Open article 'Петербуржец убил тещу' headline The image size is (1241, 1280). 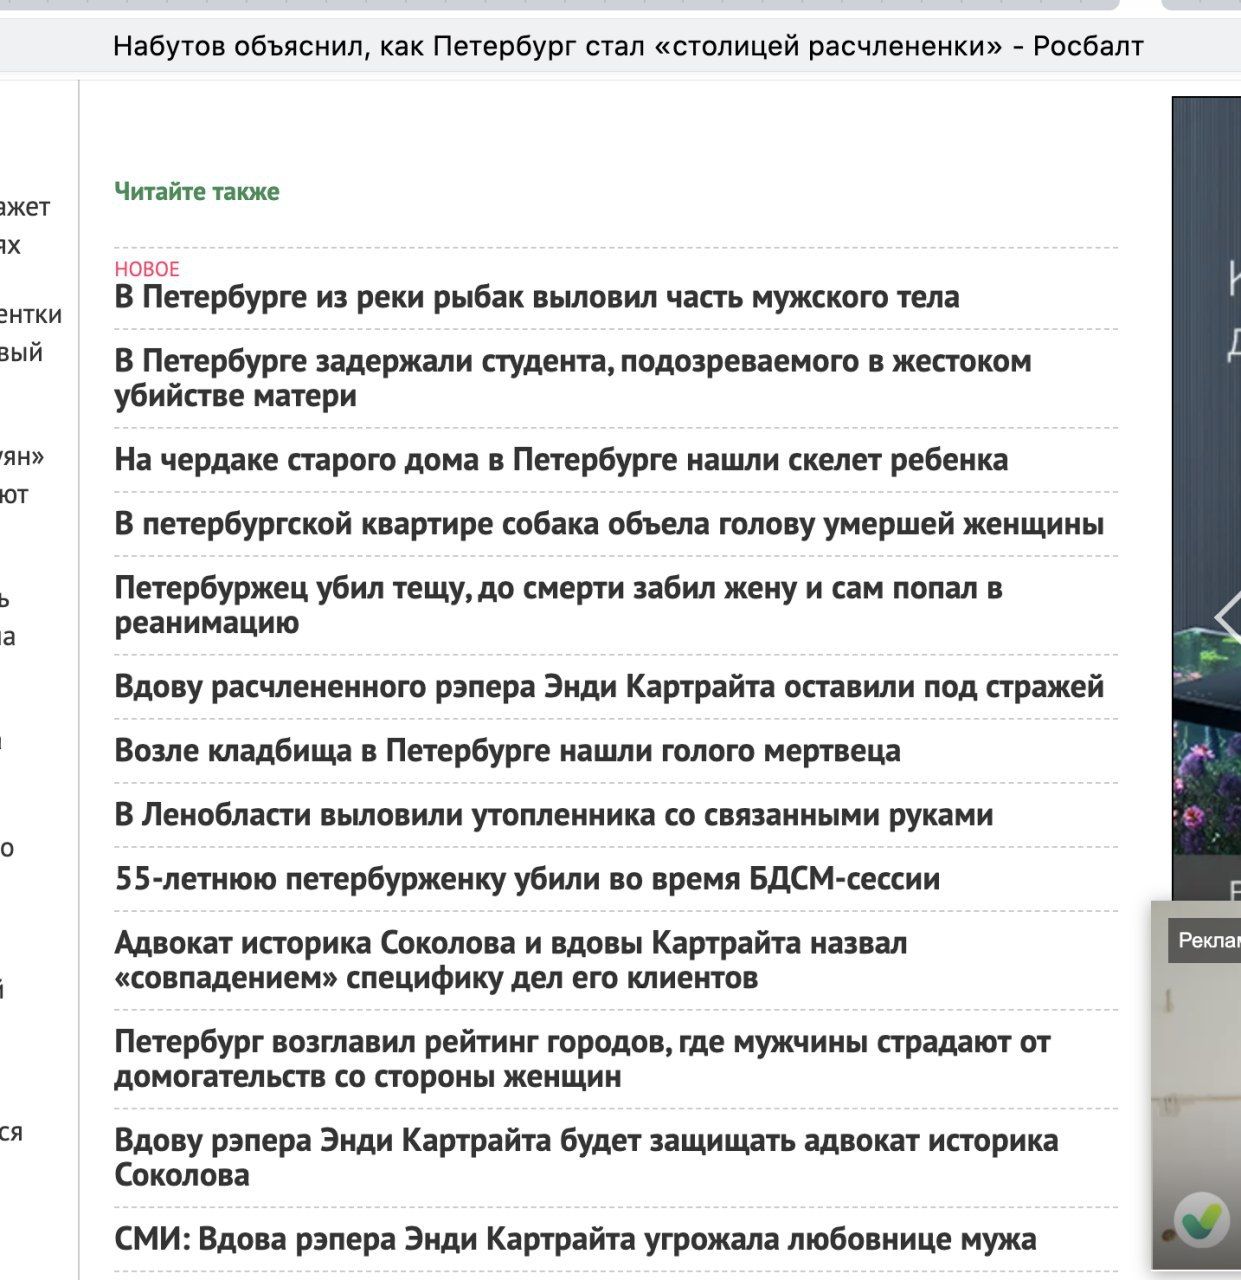558,605
